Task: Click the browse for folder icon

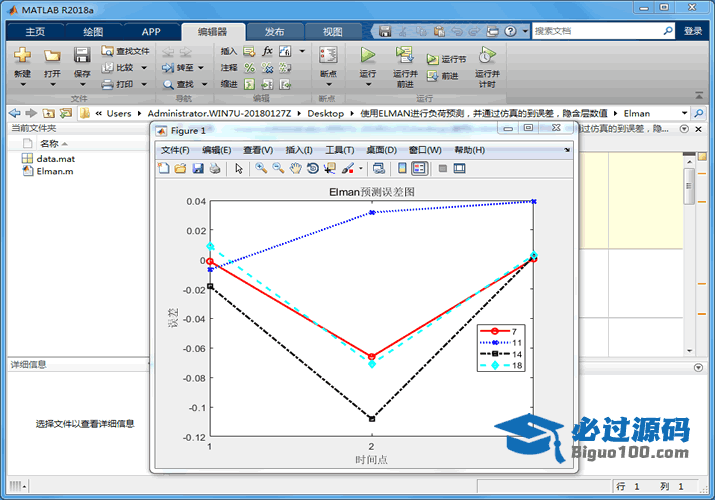Action: [x=66, y=113]
